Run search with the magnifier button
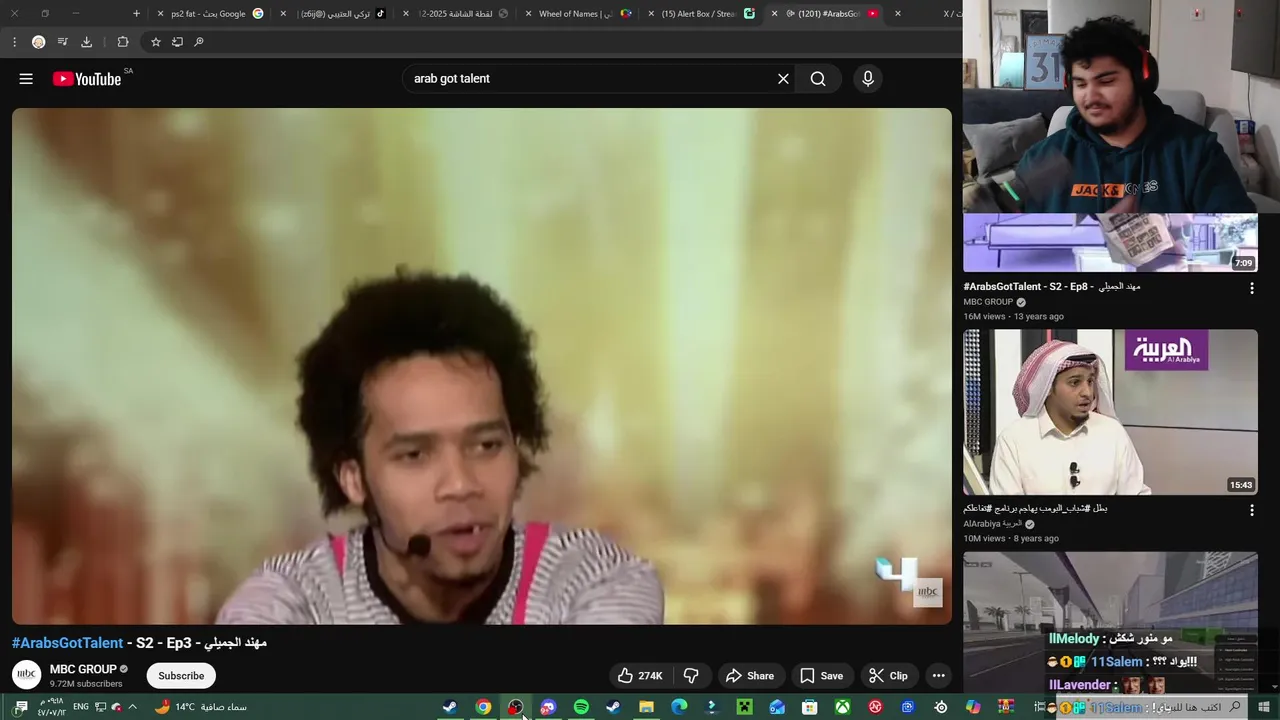This screenshot has height=720, width=1280. coord(818,79)
